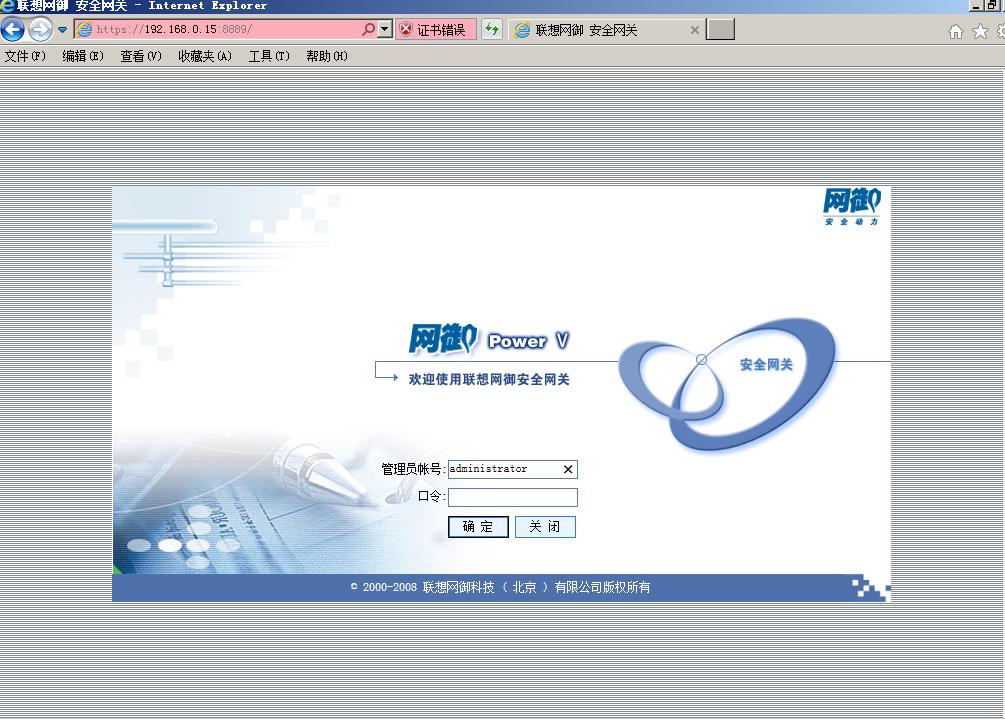Open the 文件(F) menu
This screenshot has width=1005, height=719.
coord(25,56)
